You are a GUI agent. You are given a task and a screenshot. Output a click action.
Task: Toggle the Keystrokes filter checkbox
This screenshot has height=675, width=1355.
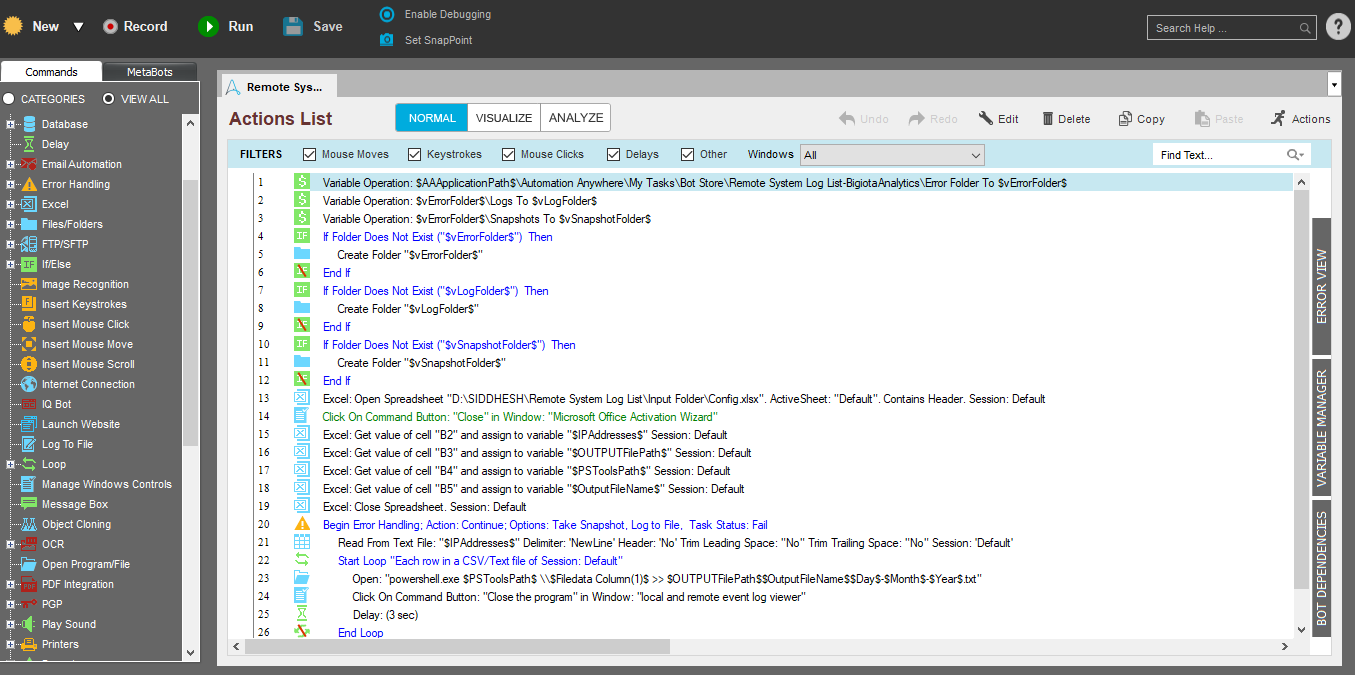pyautogui.click(x=414, y=154)
